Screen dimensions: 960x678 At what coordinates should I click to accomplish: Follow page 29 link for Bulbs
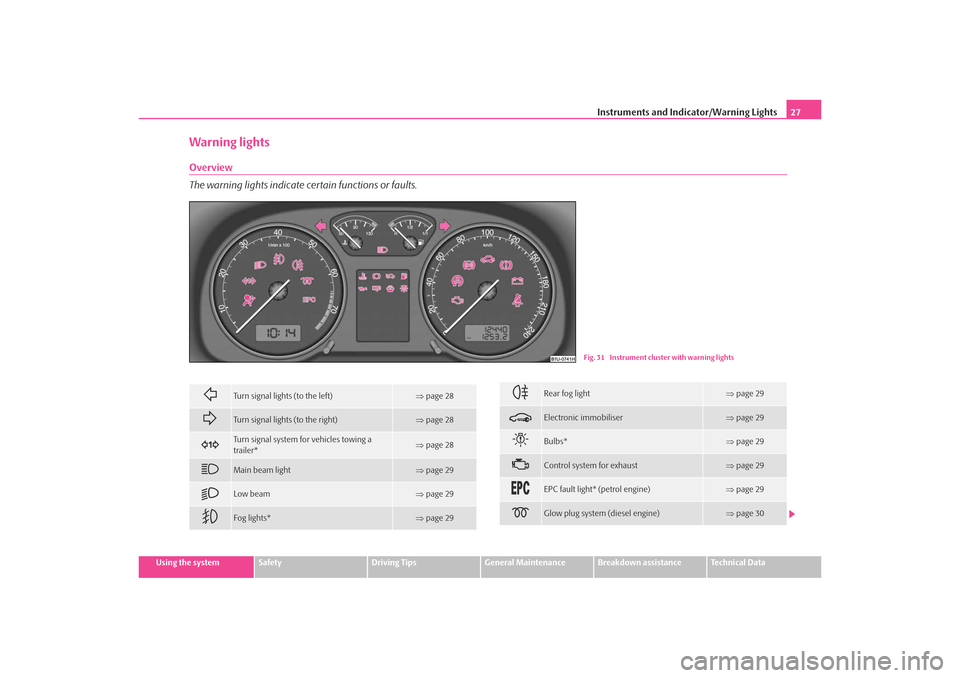click(x=745, y=442)
